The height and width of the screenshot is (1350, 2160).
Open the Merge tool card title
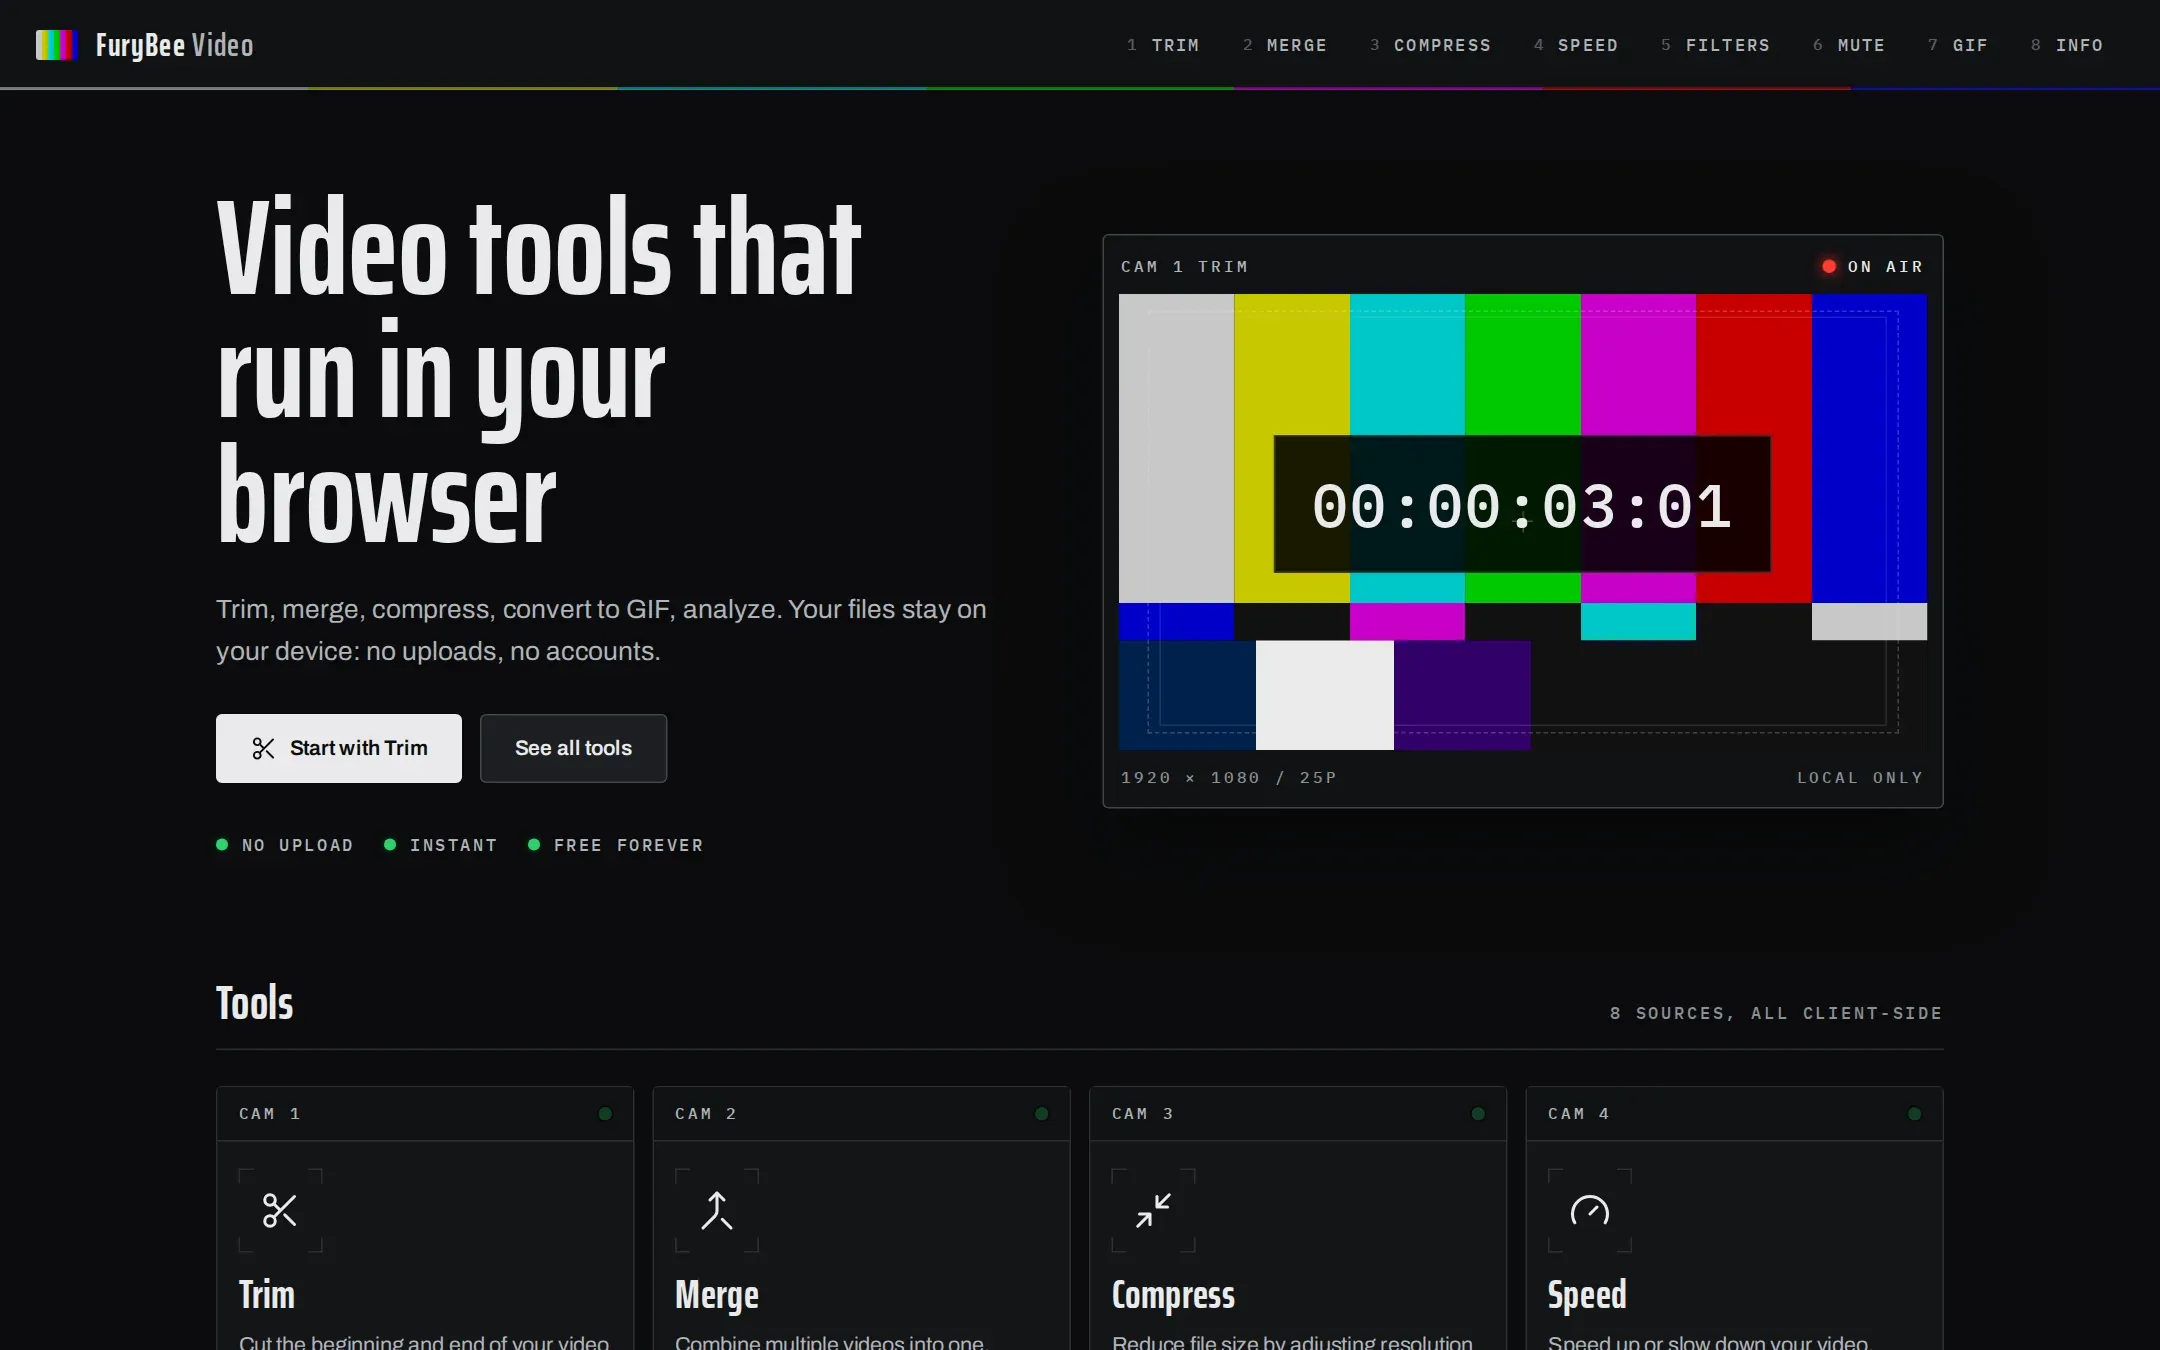(x=717, y=1294)
